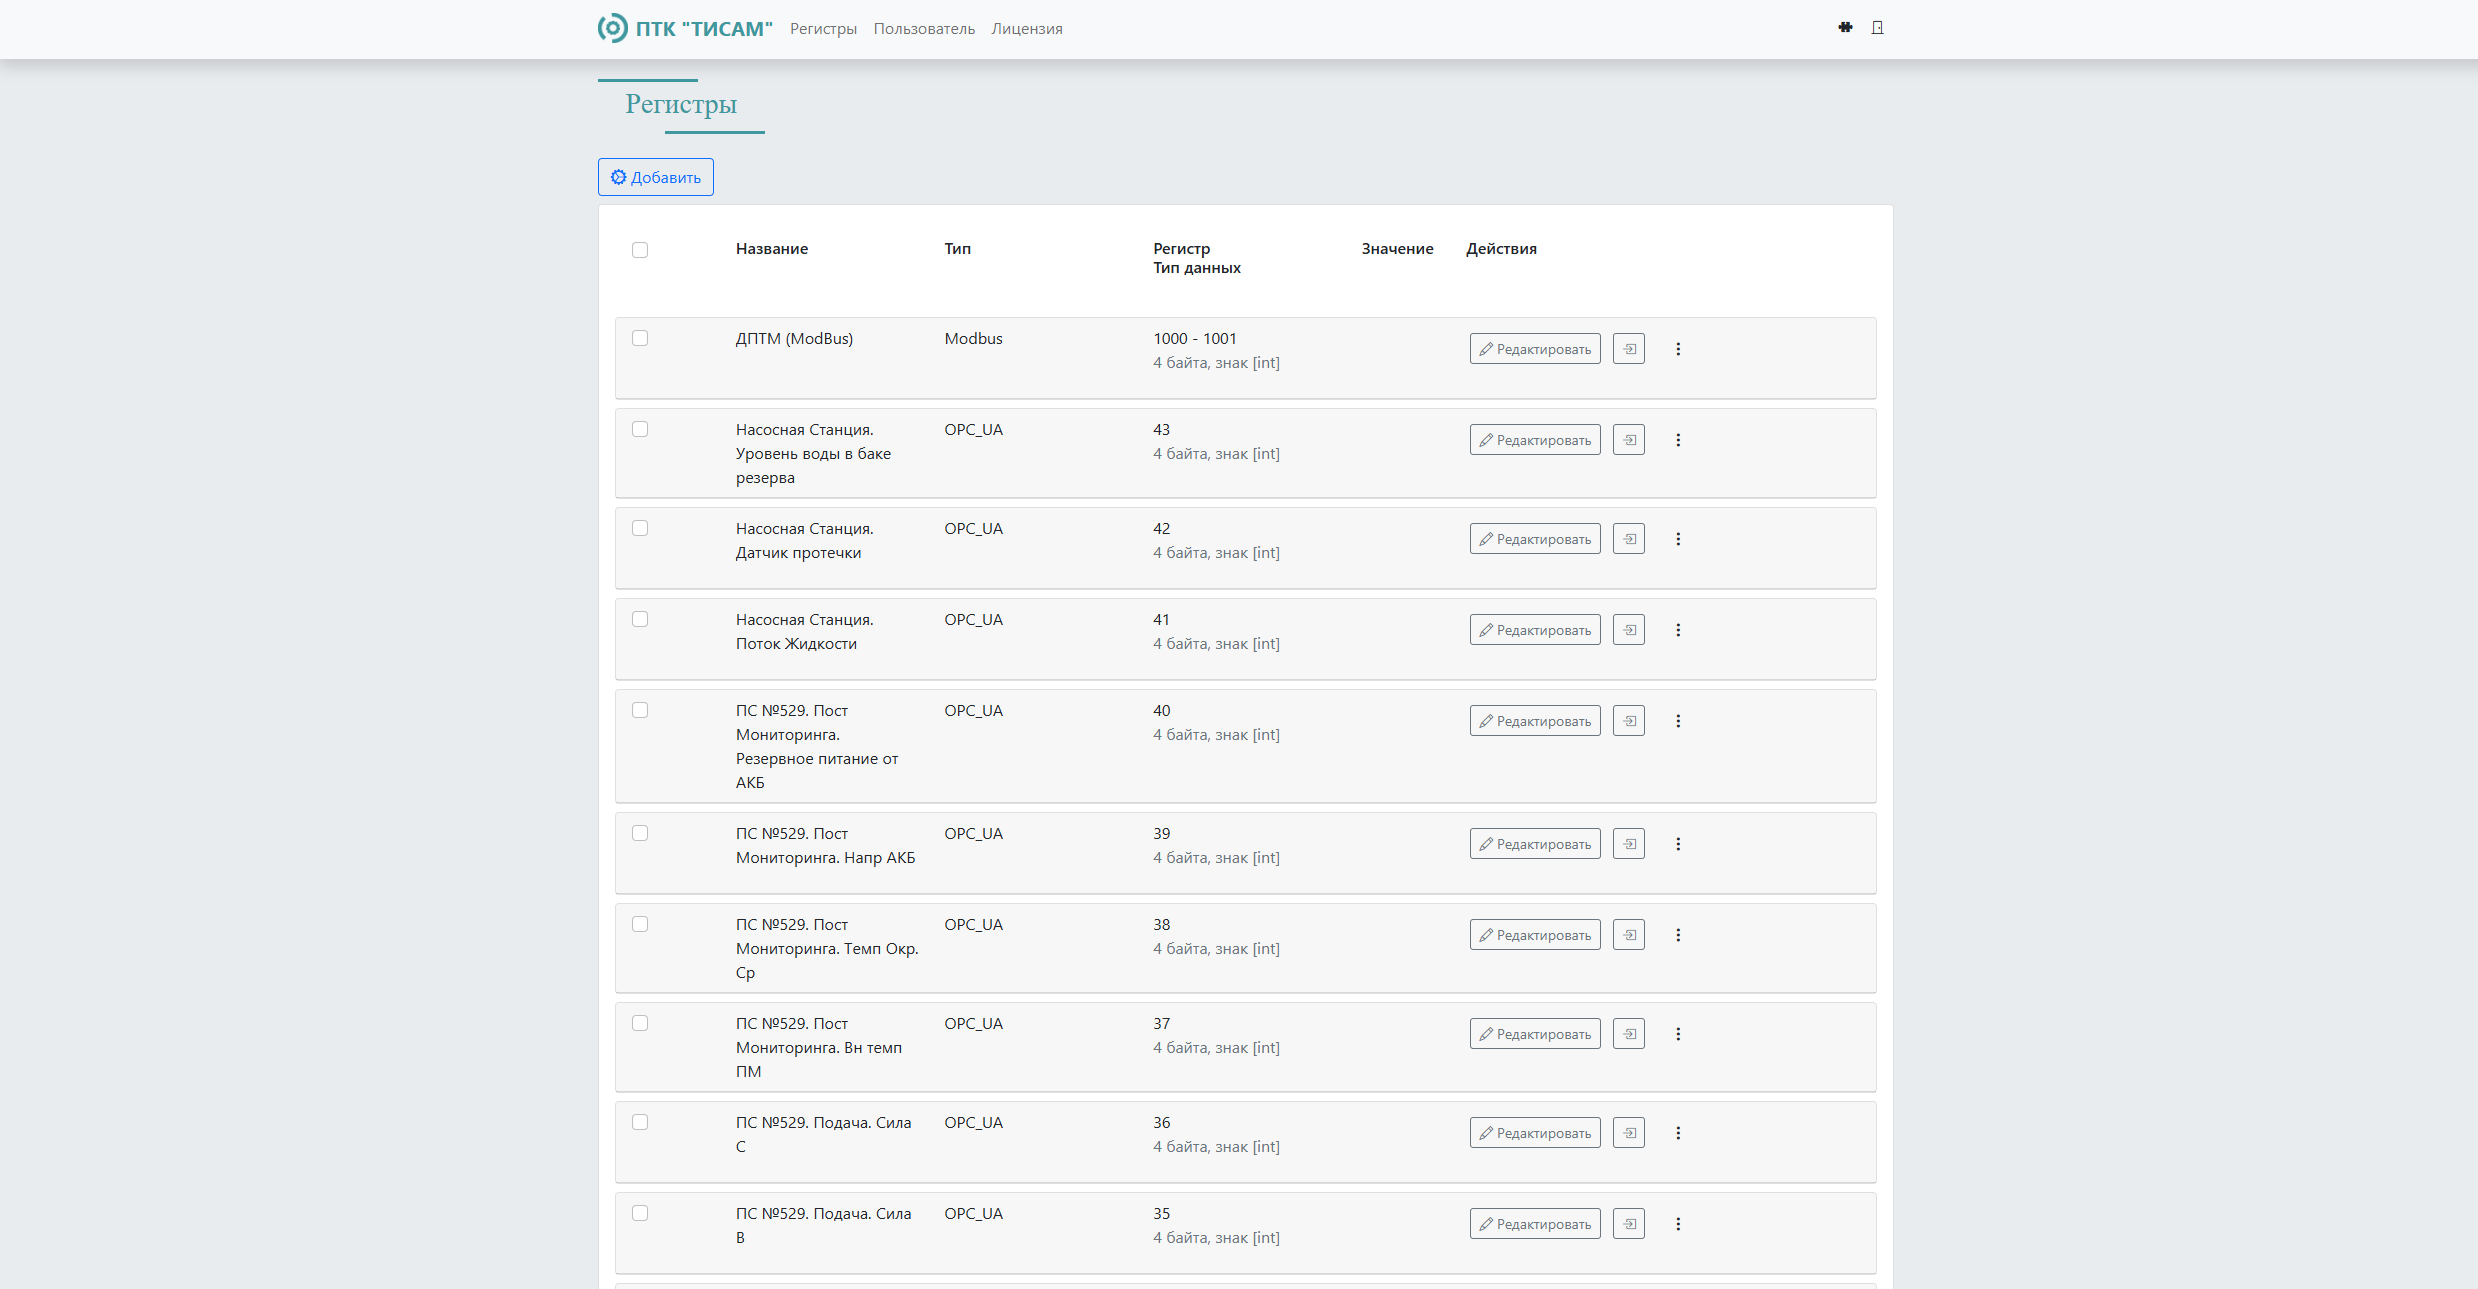Image resolution: width=2478 pixels, height=1289 pixels.
Task: Click Редактировать for Вн темп ПМ row
Action: click(1535, 1034)
